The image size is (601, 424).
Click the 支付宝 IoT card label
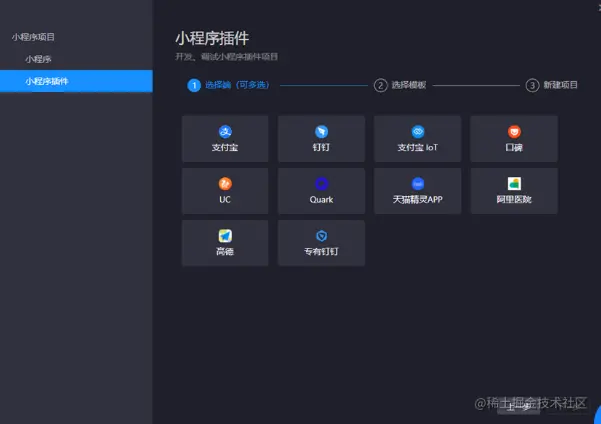click(x=418, y=148)
